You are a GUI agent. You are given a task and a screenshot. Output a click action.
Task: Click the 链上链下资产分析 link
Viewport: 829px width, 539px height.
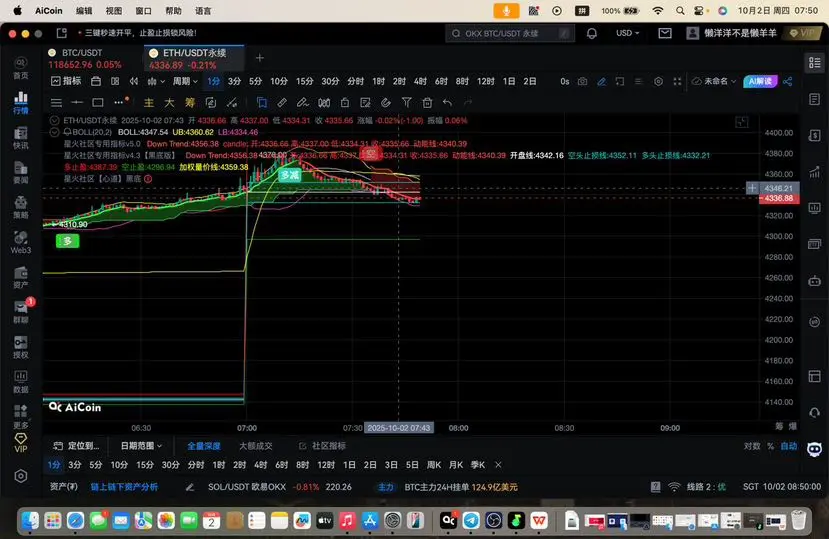[x=124, y=487]
